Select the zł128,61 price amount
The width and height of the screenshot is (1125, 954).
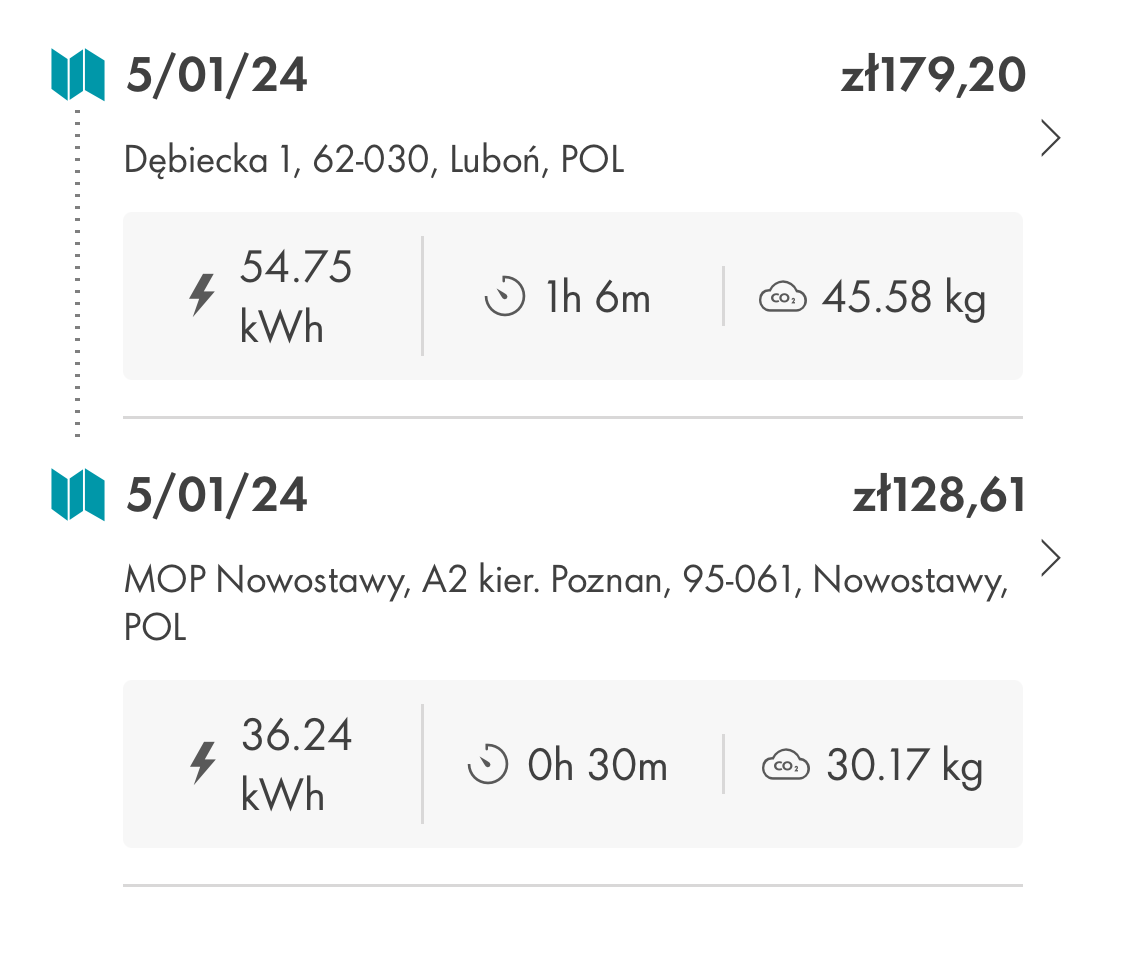(x=939, y=495)
